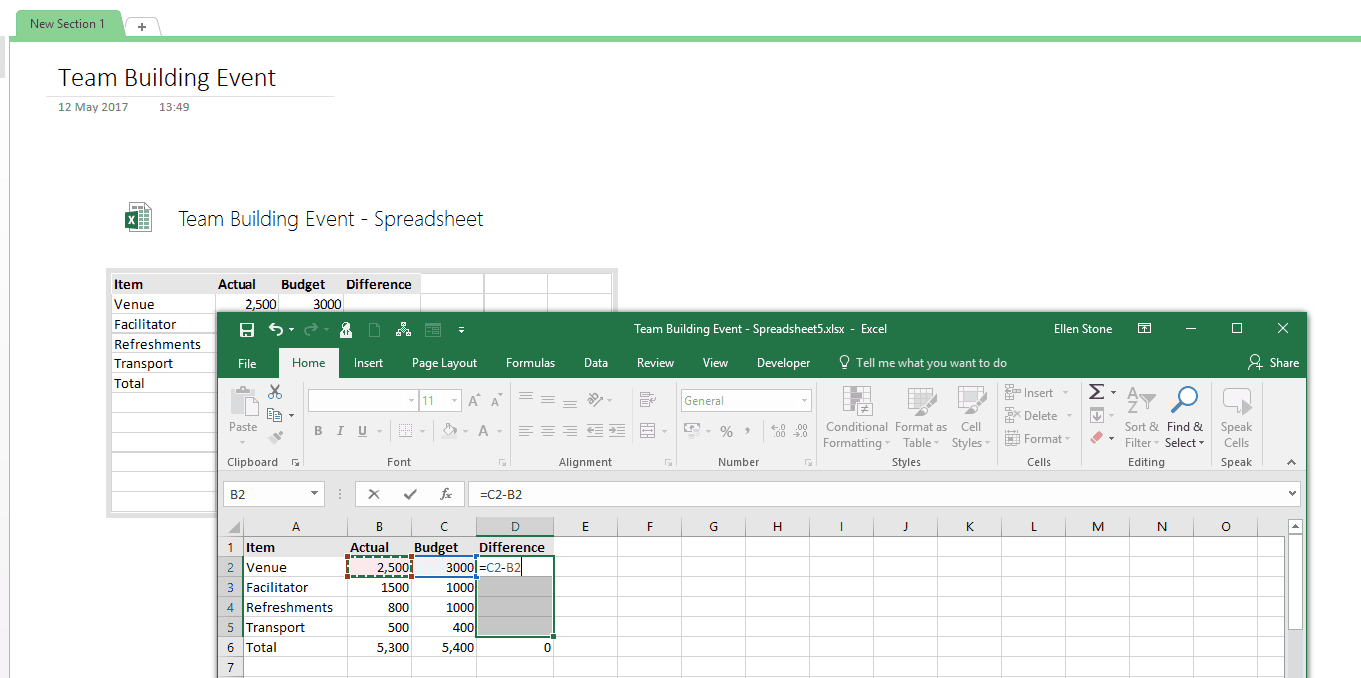Increase the decimal places

(x=778, y=431)
